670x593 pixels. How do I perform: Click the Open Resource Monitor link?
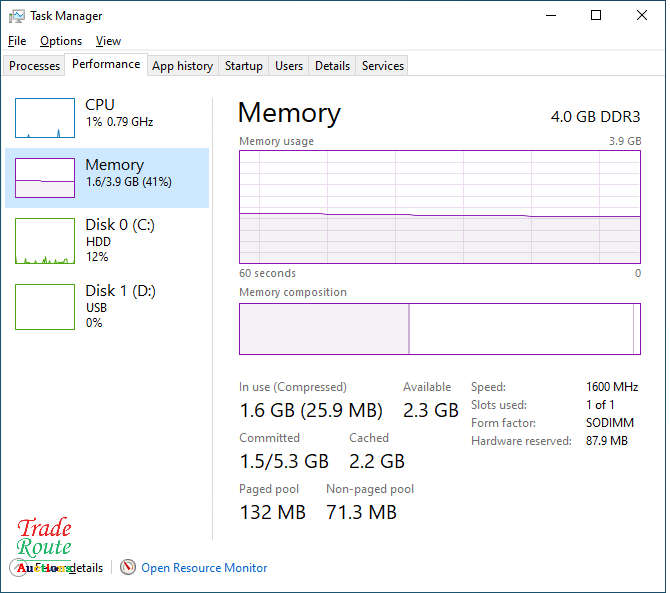coord(204,568)
